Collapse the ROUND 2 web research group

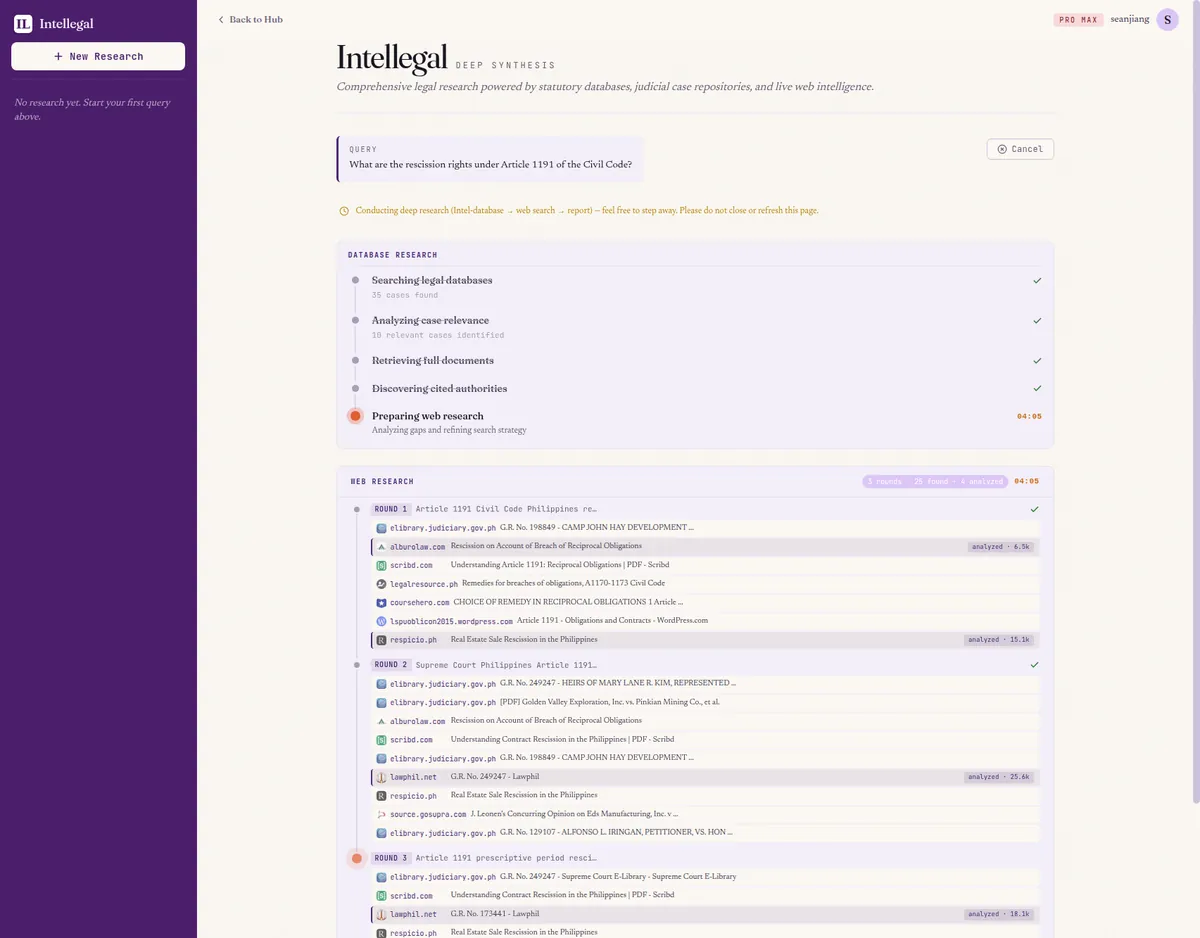(391, 665)
